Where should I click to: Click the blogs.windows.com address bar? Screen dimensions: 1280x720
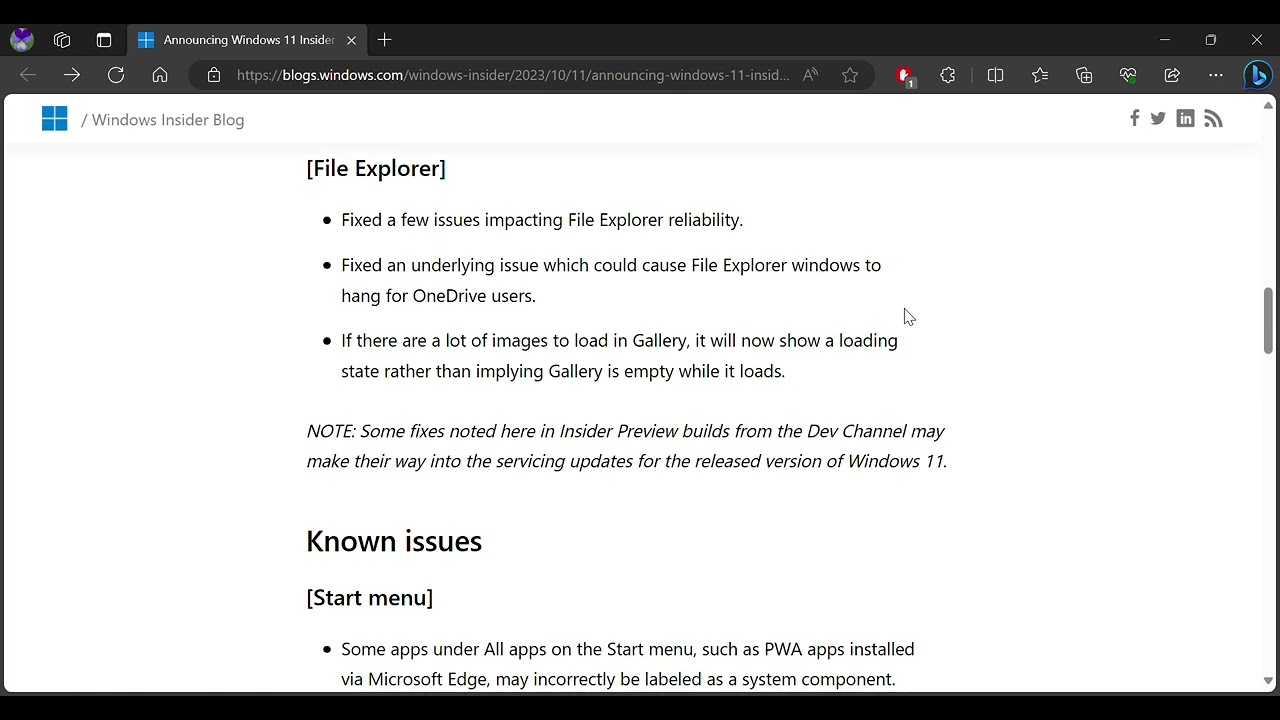[x=513, y=75]
